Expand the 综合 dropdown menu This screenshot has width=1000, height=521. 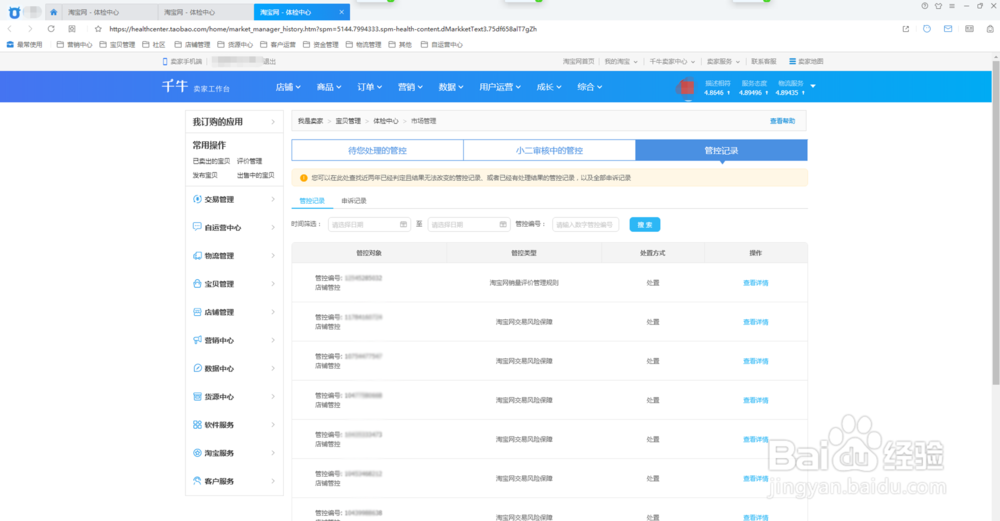(x=589, y=87)
